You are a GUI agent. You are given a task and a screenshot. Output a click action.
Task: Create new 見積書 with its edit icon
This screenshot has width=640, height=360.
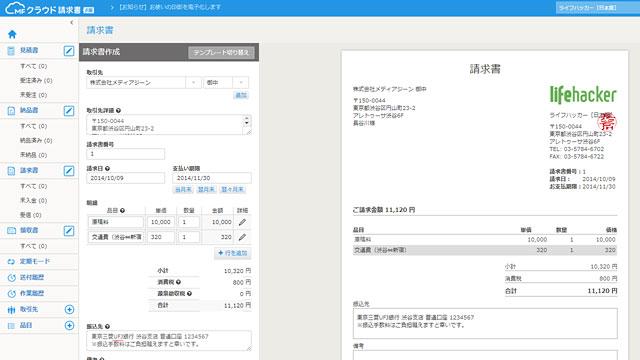(x=69, y=51)
